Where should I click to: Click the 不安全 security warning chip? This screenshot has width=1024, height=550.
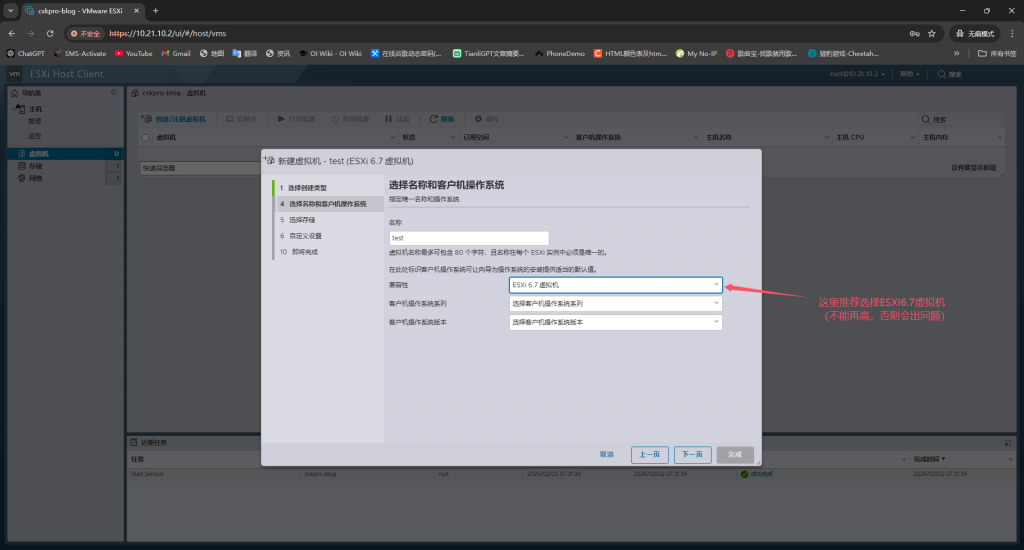[85, 33]
